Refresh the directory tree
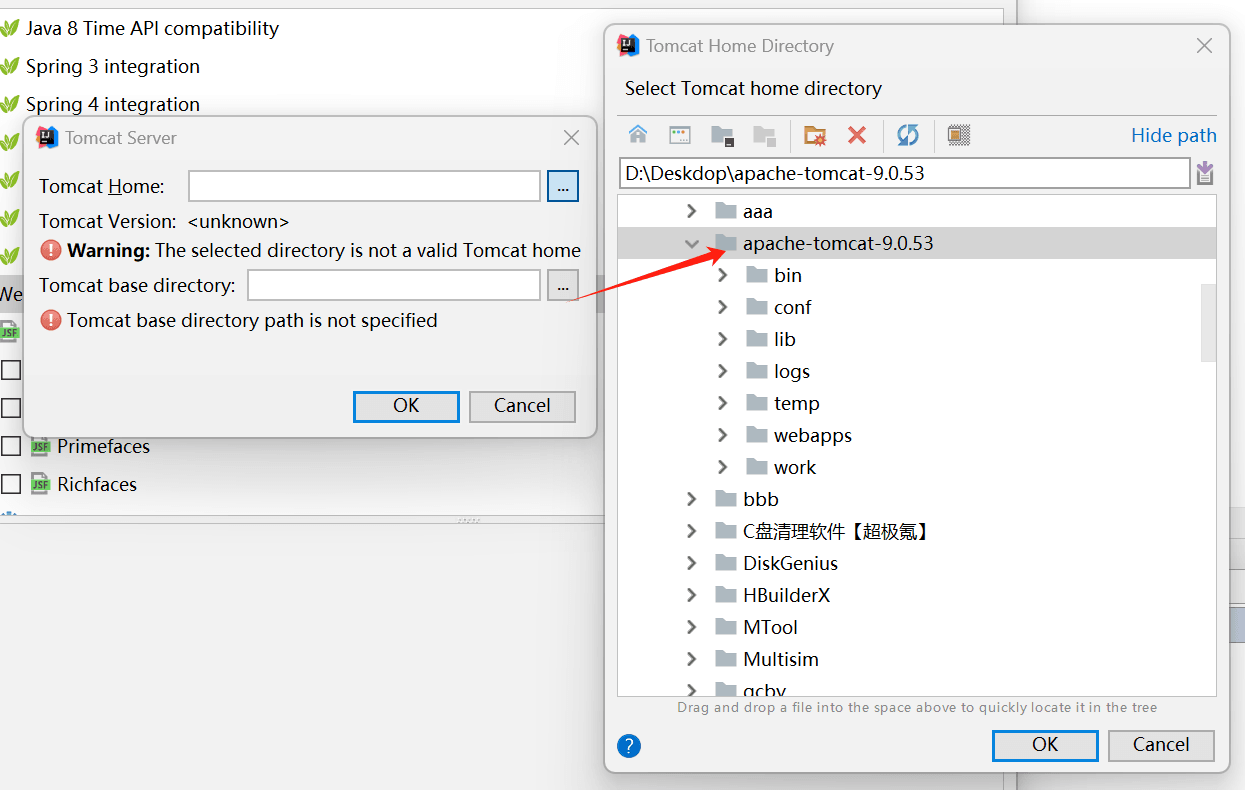The image size is (1245, 790). 908,135
